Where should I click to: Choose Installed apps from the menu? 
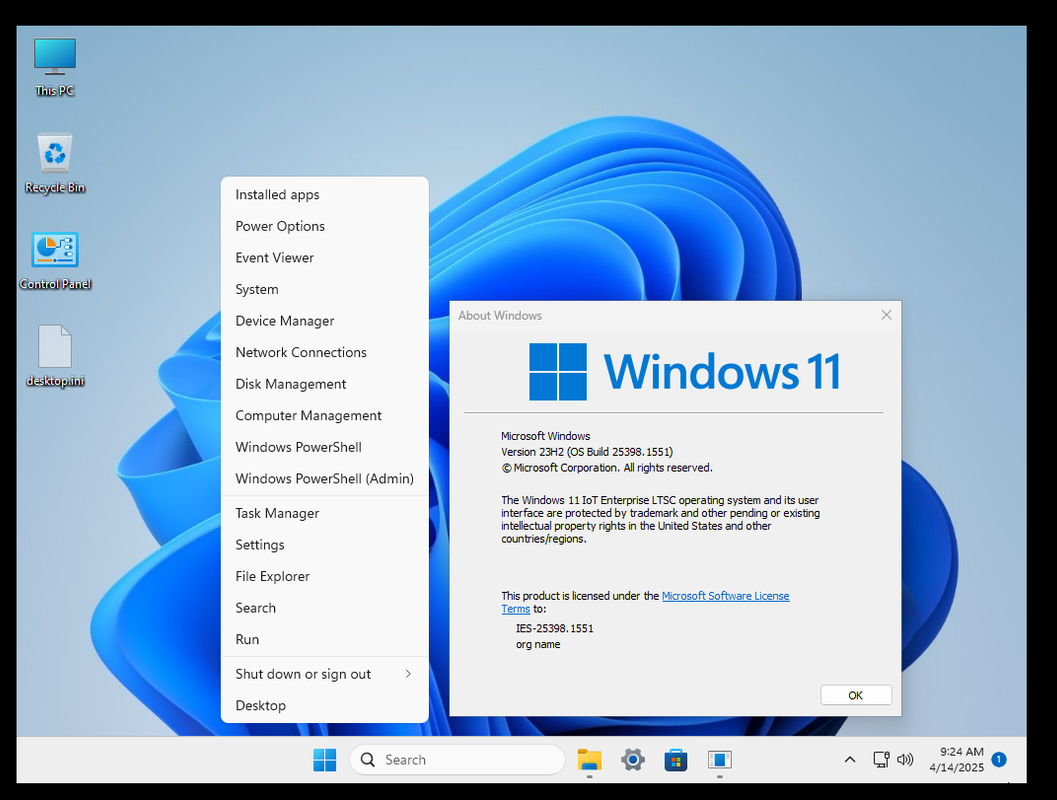tap(325, 195)
